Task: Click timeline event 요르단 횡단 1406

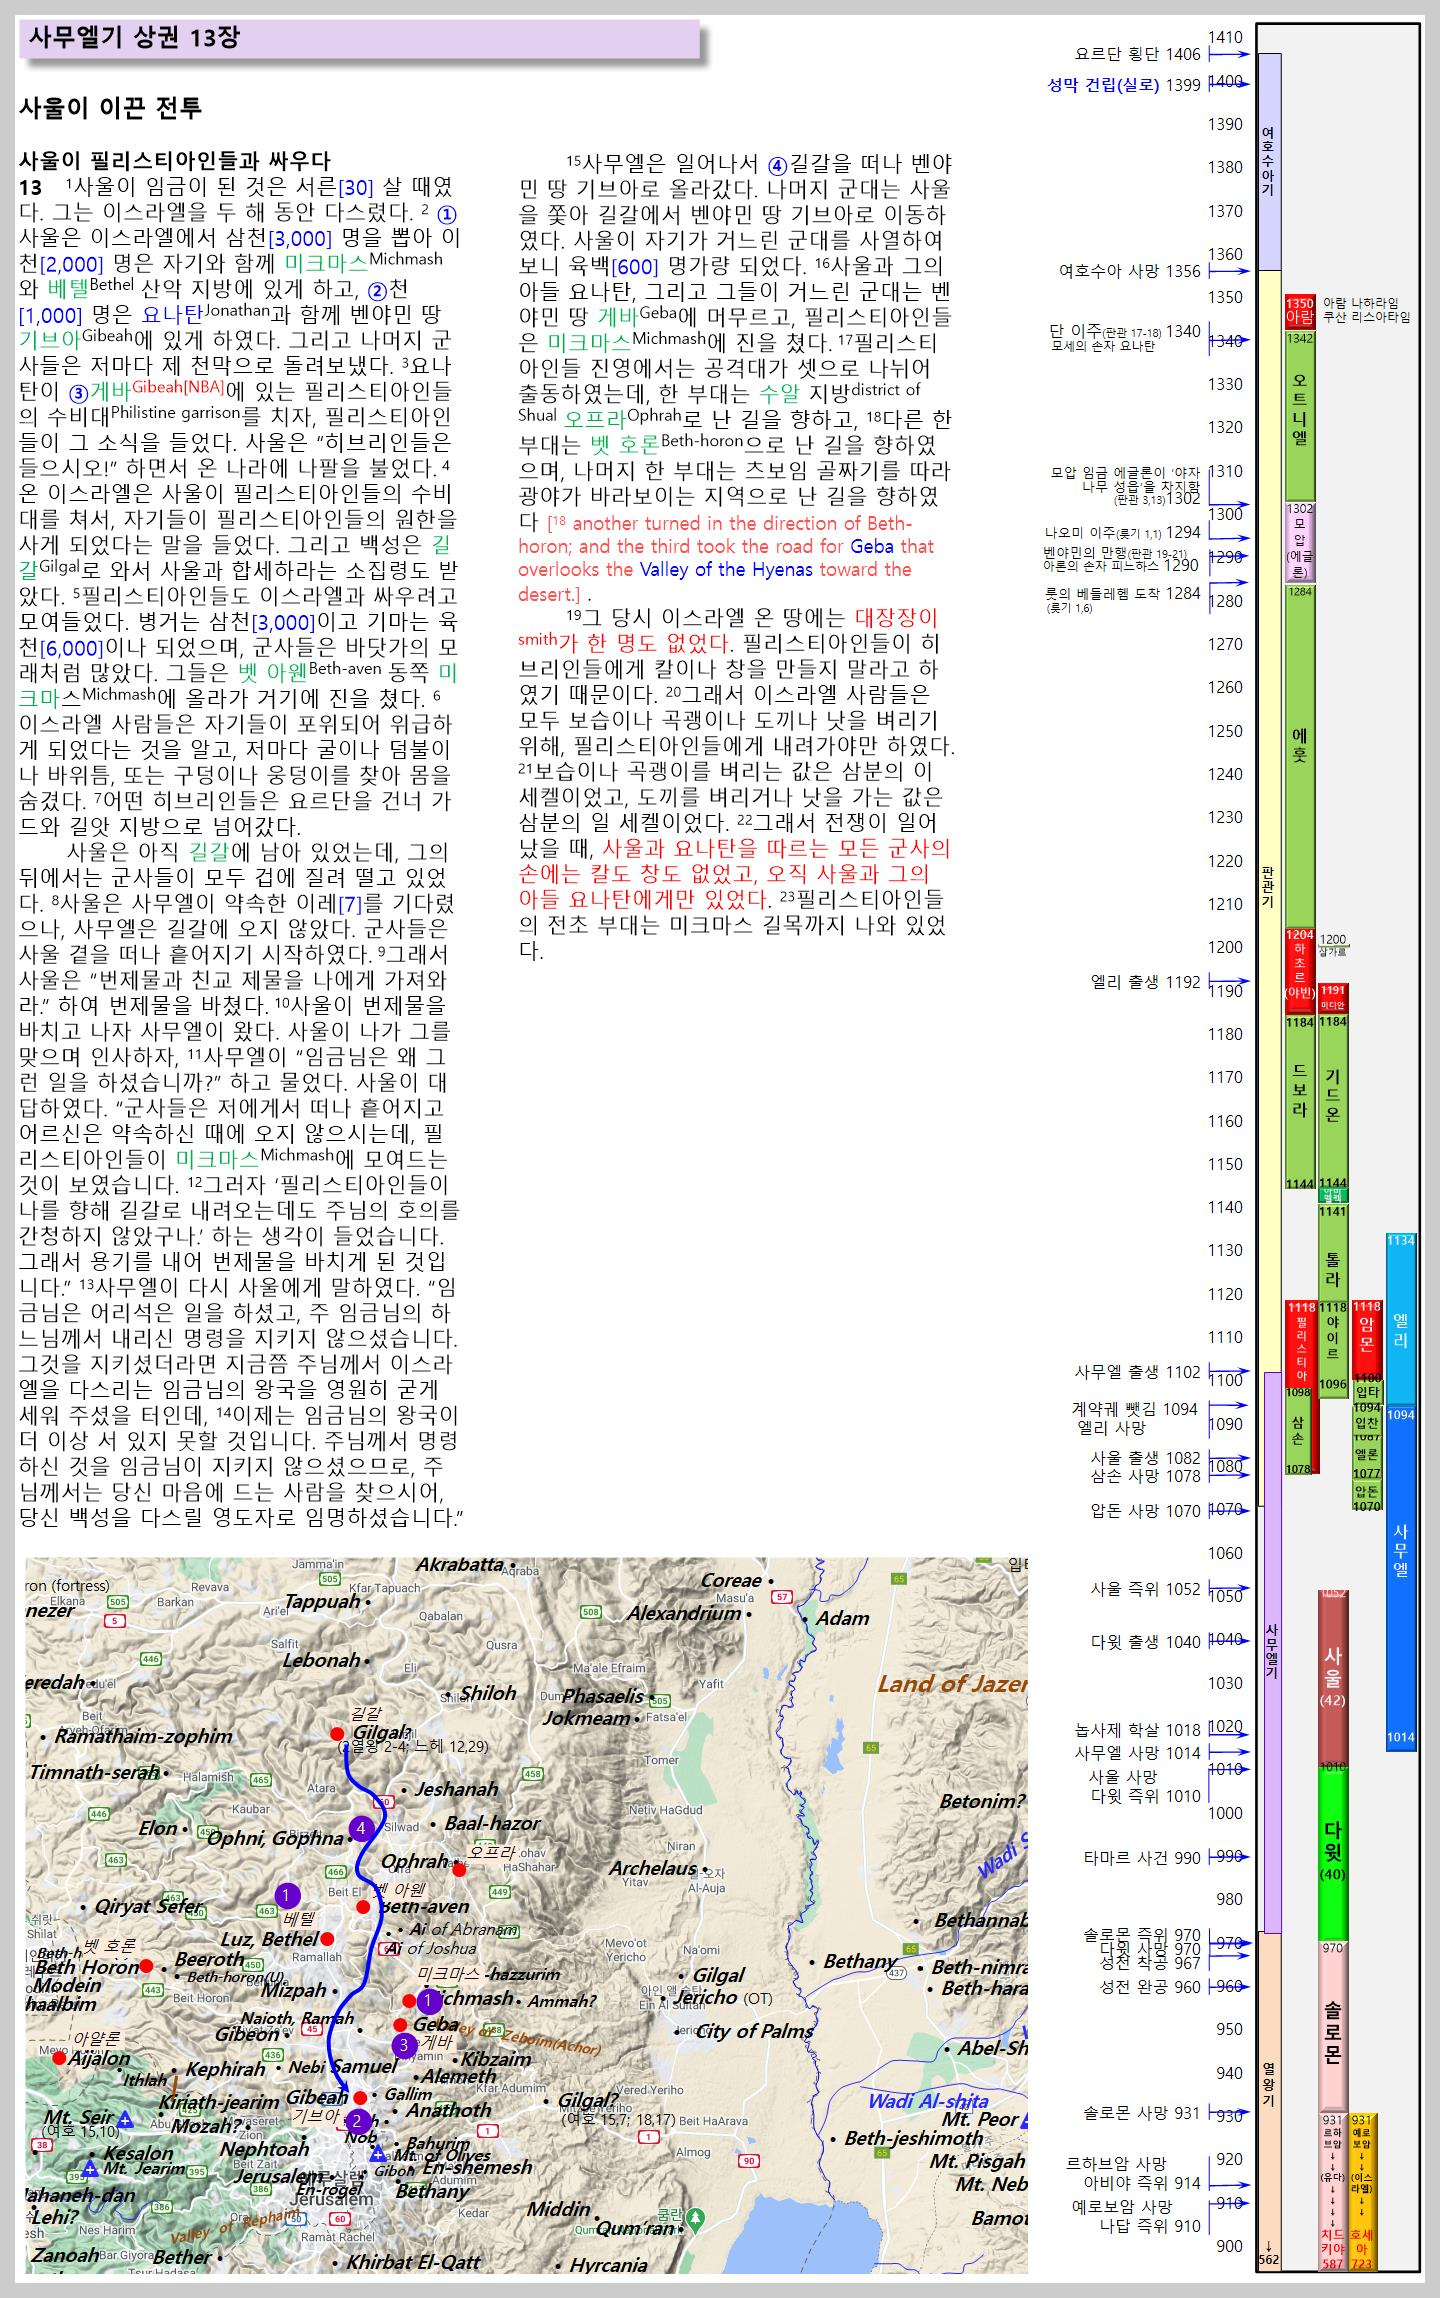Action: tap(1138, 54)
